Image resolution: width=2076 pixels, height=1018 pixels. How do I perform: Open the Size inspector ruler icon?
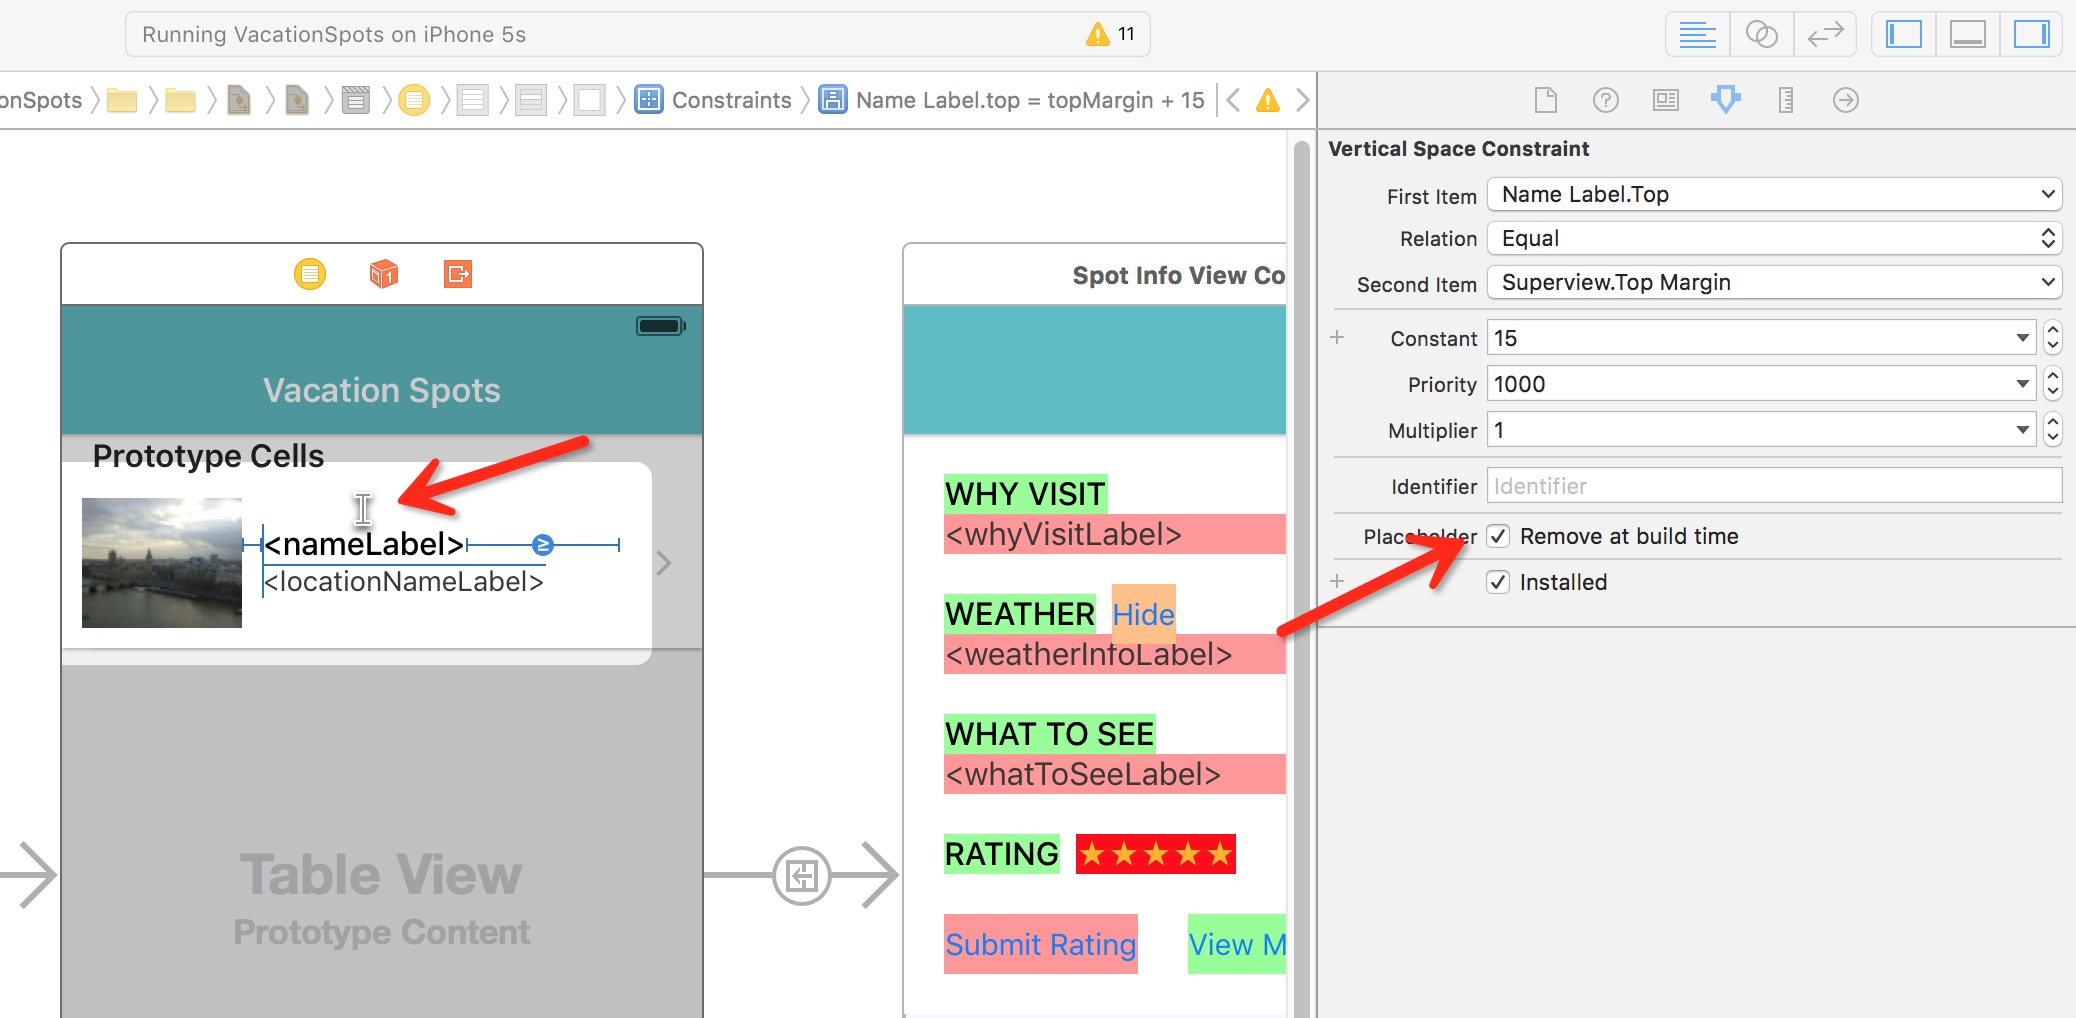(x=1785, y=100)
